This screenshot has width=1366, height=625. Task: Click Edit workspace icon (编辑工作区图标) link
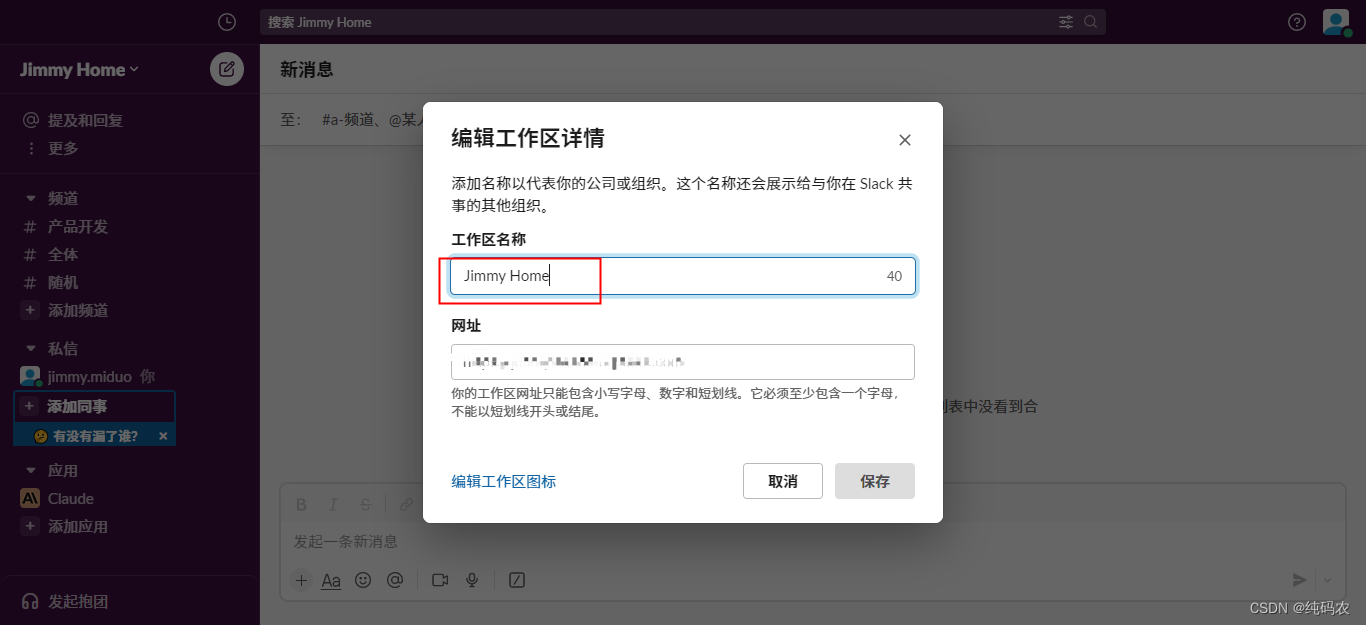(x=504, y=481)
